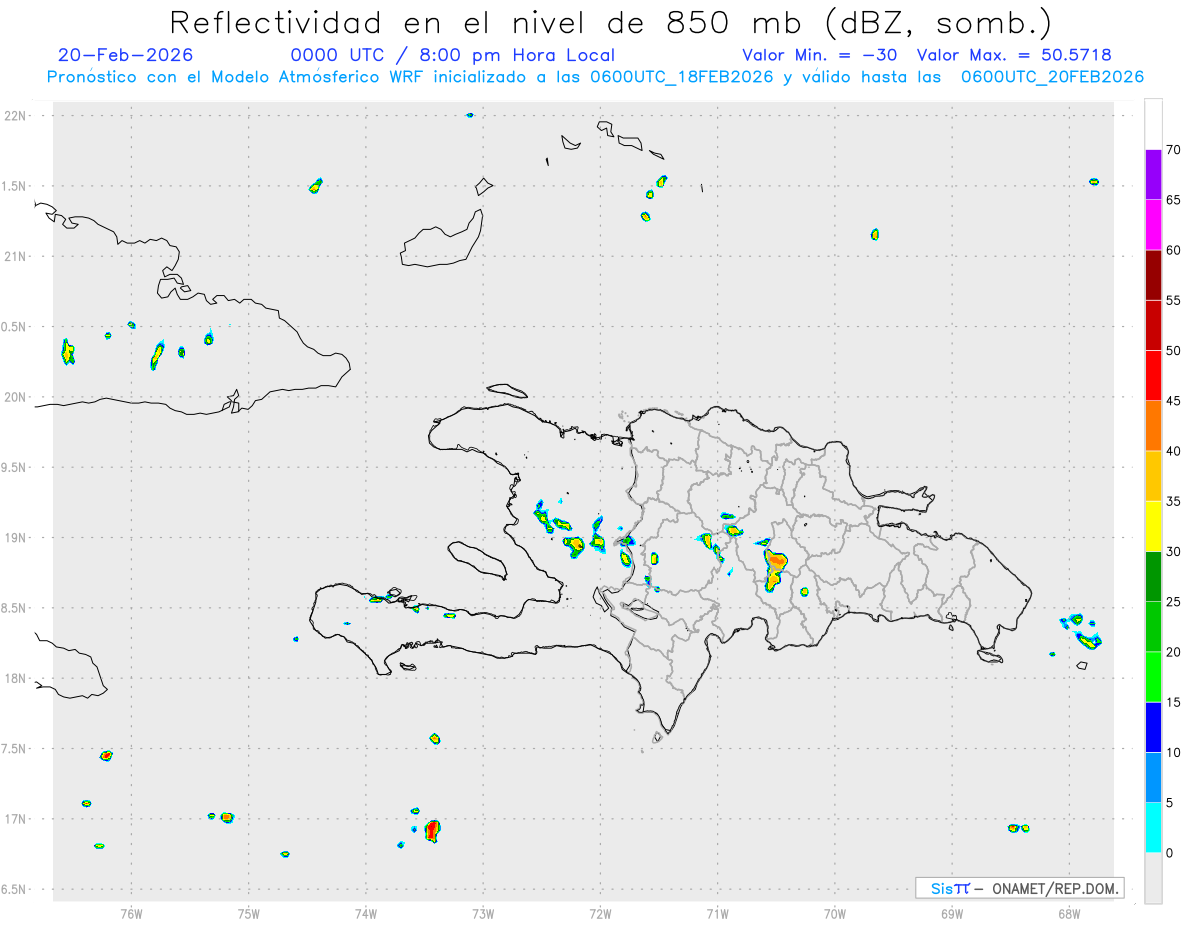Click the colorbar tick label '10'
The image size is (1200, 927).
click(x=1173, y=753)
